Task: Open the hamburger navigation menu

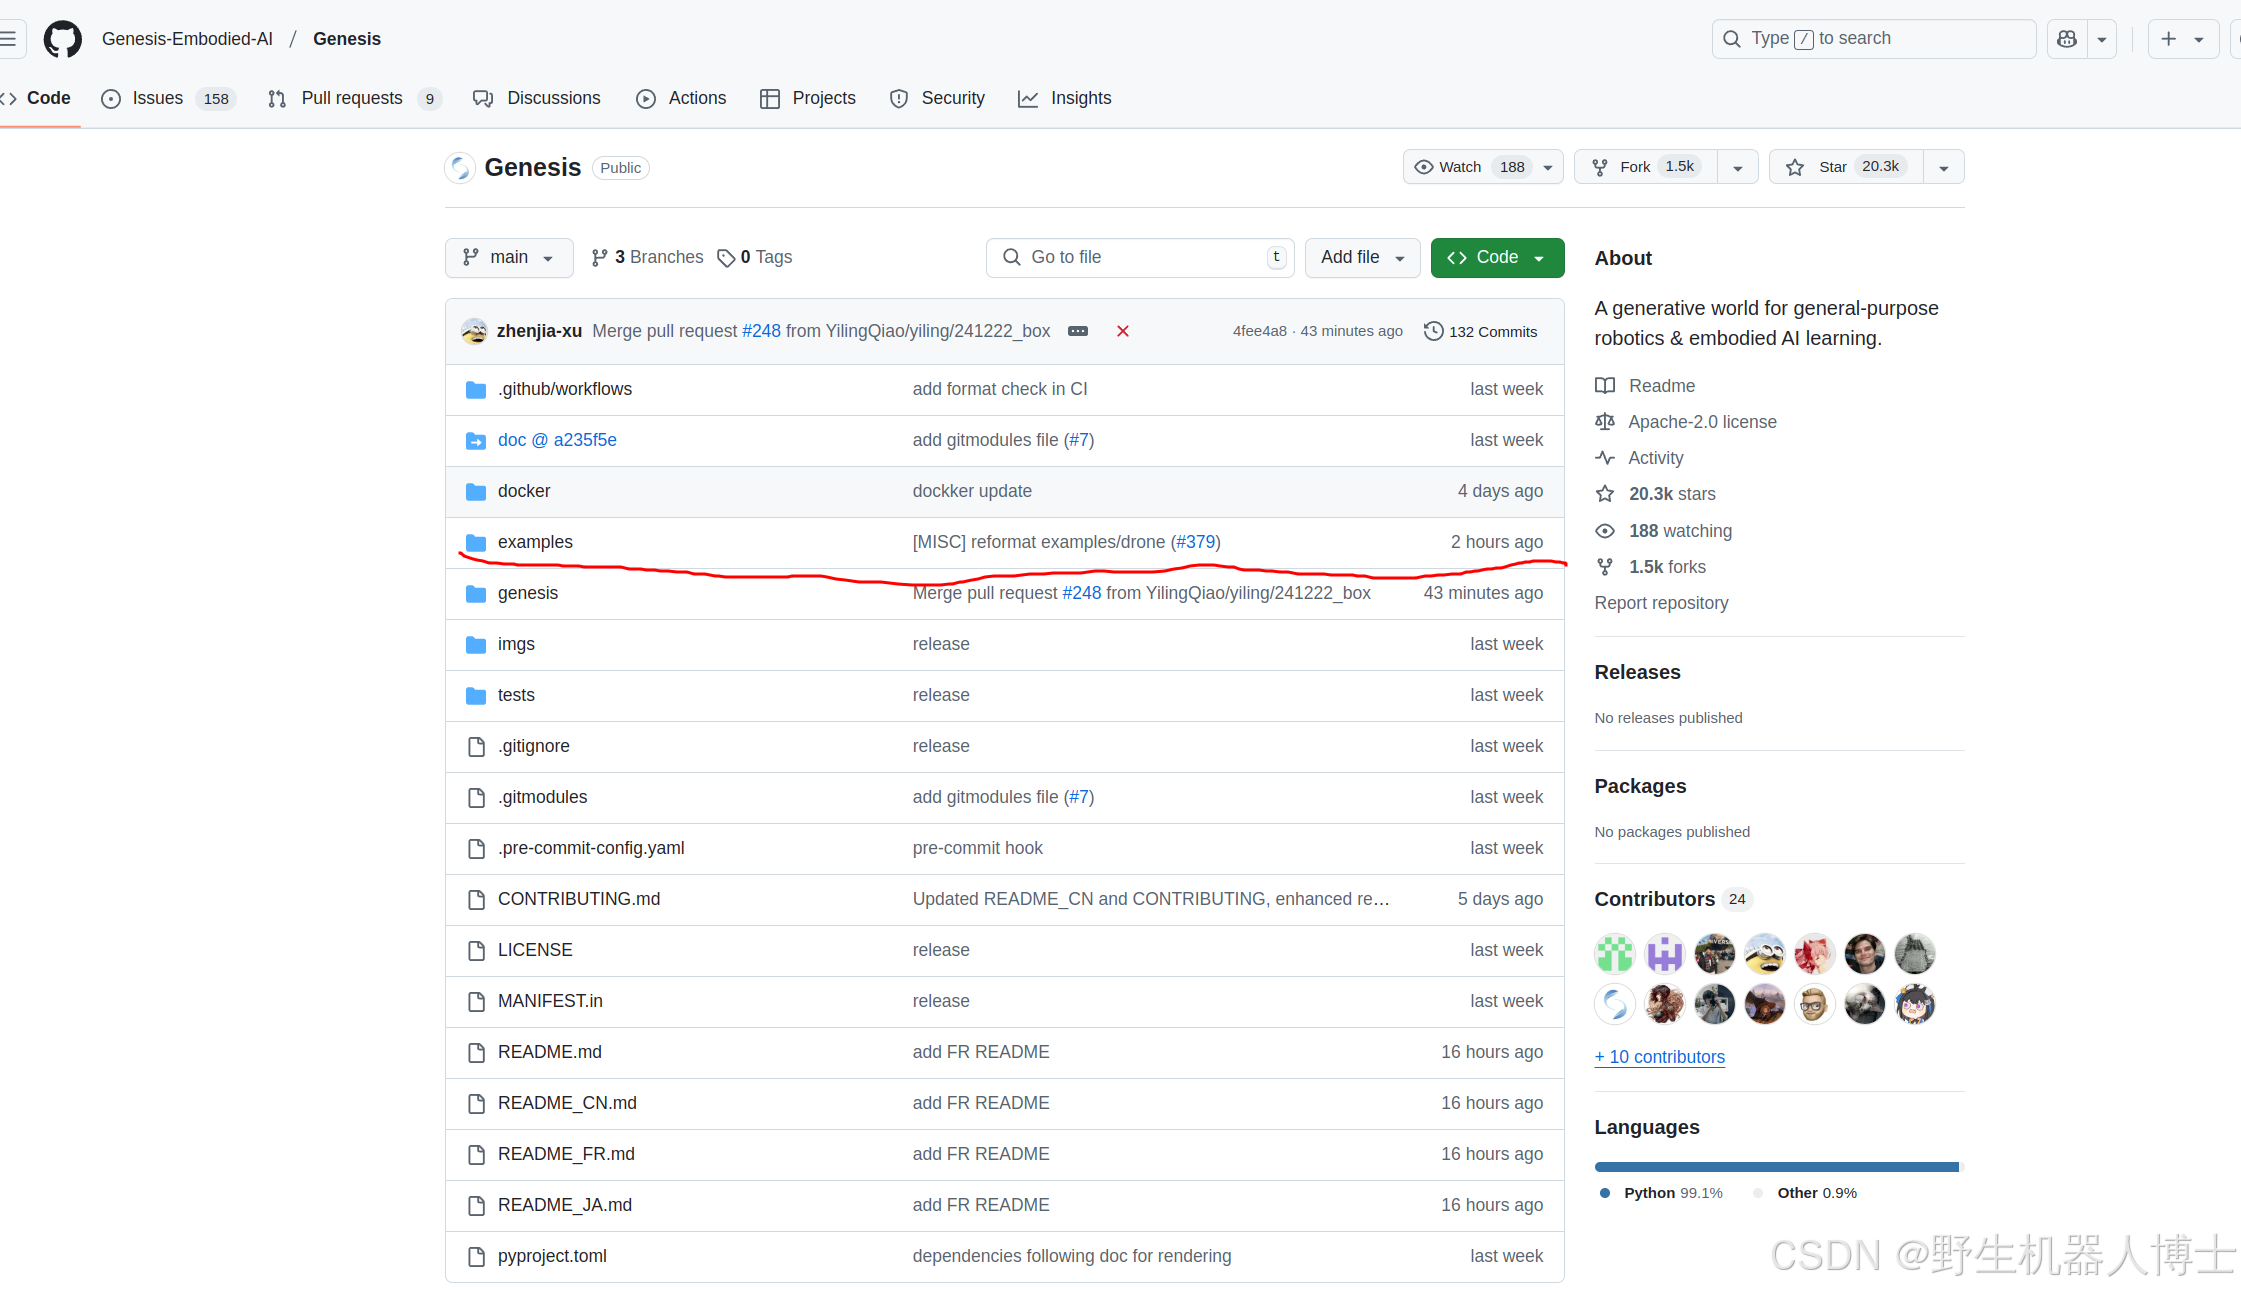Action: (x=8, y=39)
